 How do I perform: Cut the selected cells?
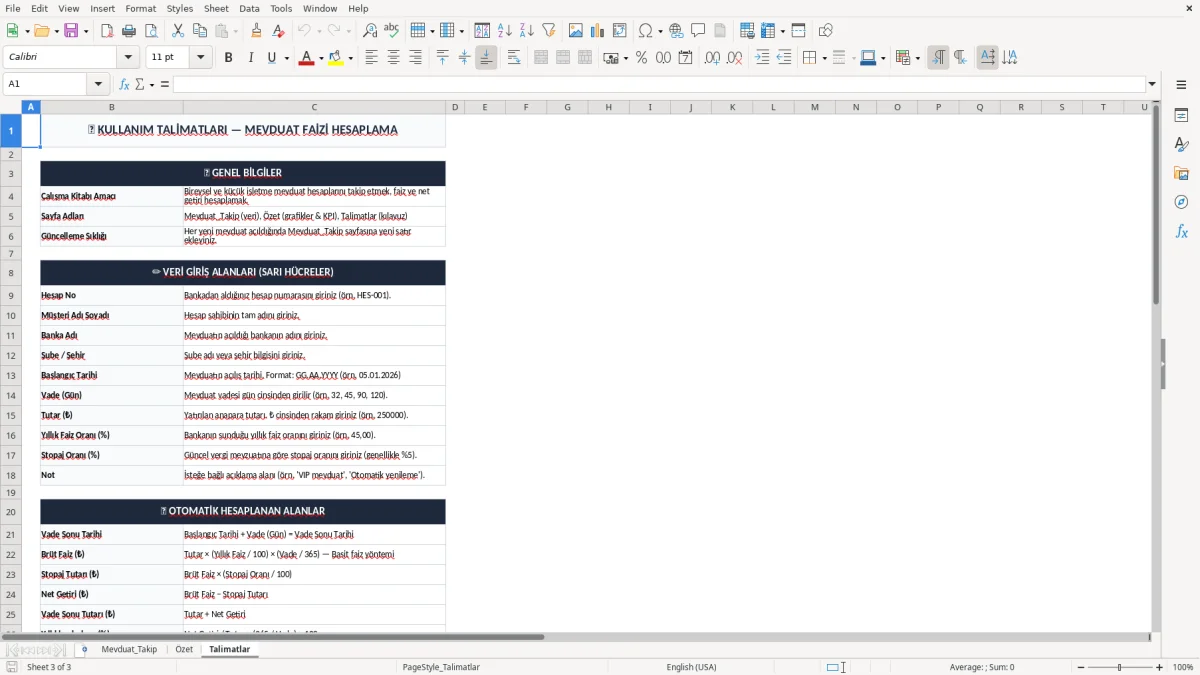tap(178, 31)
